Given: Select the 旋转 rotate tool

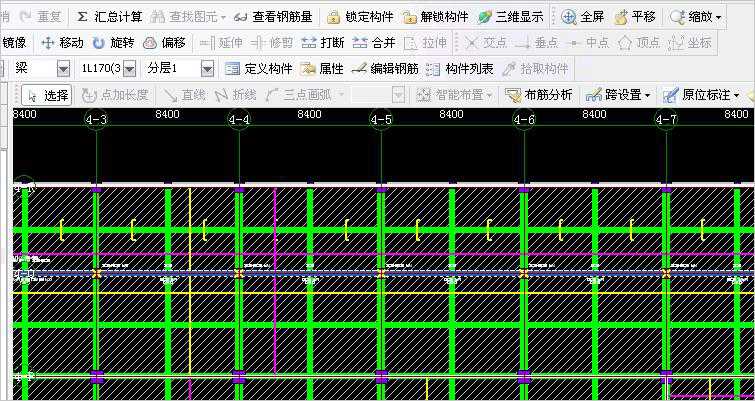Looking at the screenshot, I should click(x=114, y=43).
